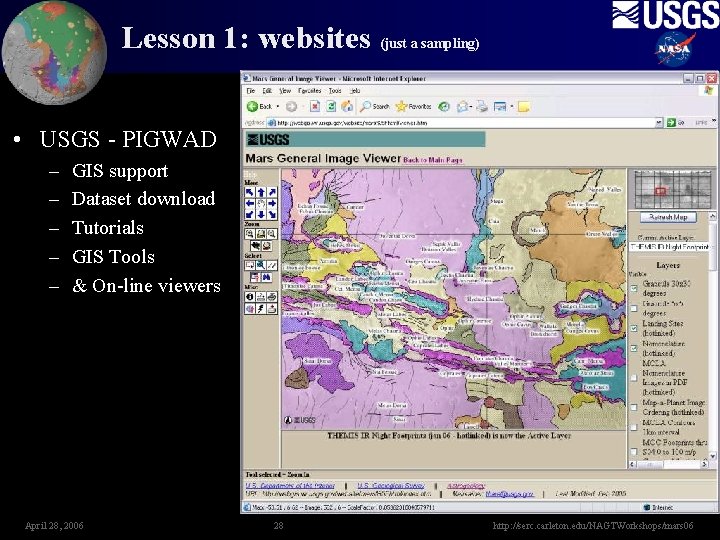Screen dimensions: 720x540
Task: Select the Zoom Out magnifier tool
Action: click(272, 234)
